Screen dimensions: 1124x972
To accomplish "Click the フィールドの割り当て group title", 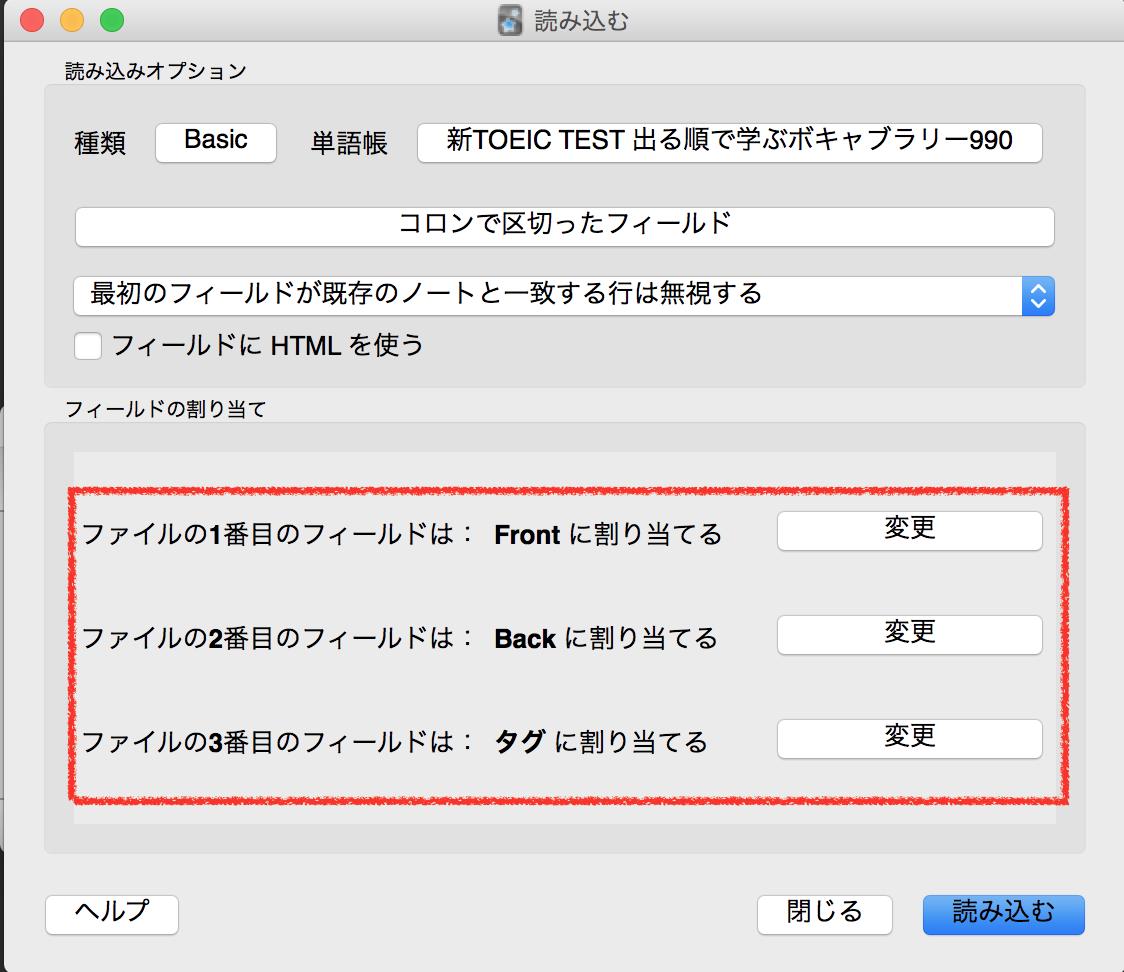I will click(166, 409).
